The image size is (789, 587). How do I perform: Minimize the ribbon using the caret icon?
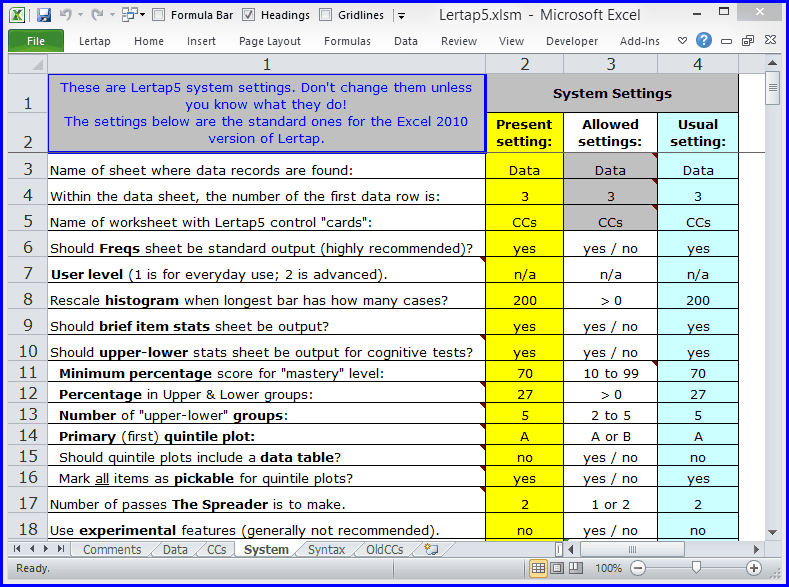[682, 41]
